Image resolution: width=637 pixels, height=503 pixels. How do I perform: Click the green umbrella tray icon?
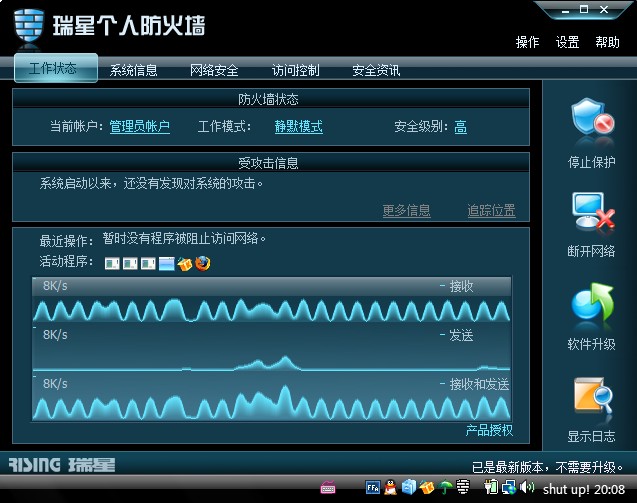pyautogui.click(x=445, y=487)
